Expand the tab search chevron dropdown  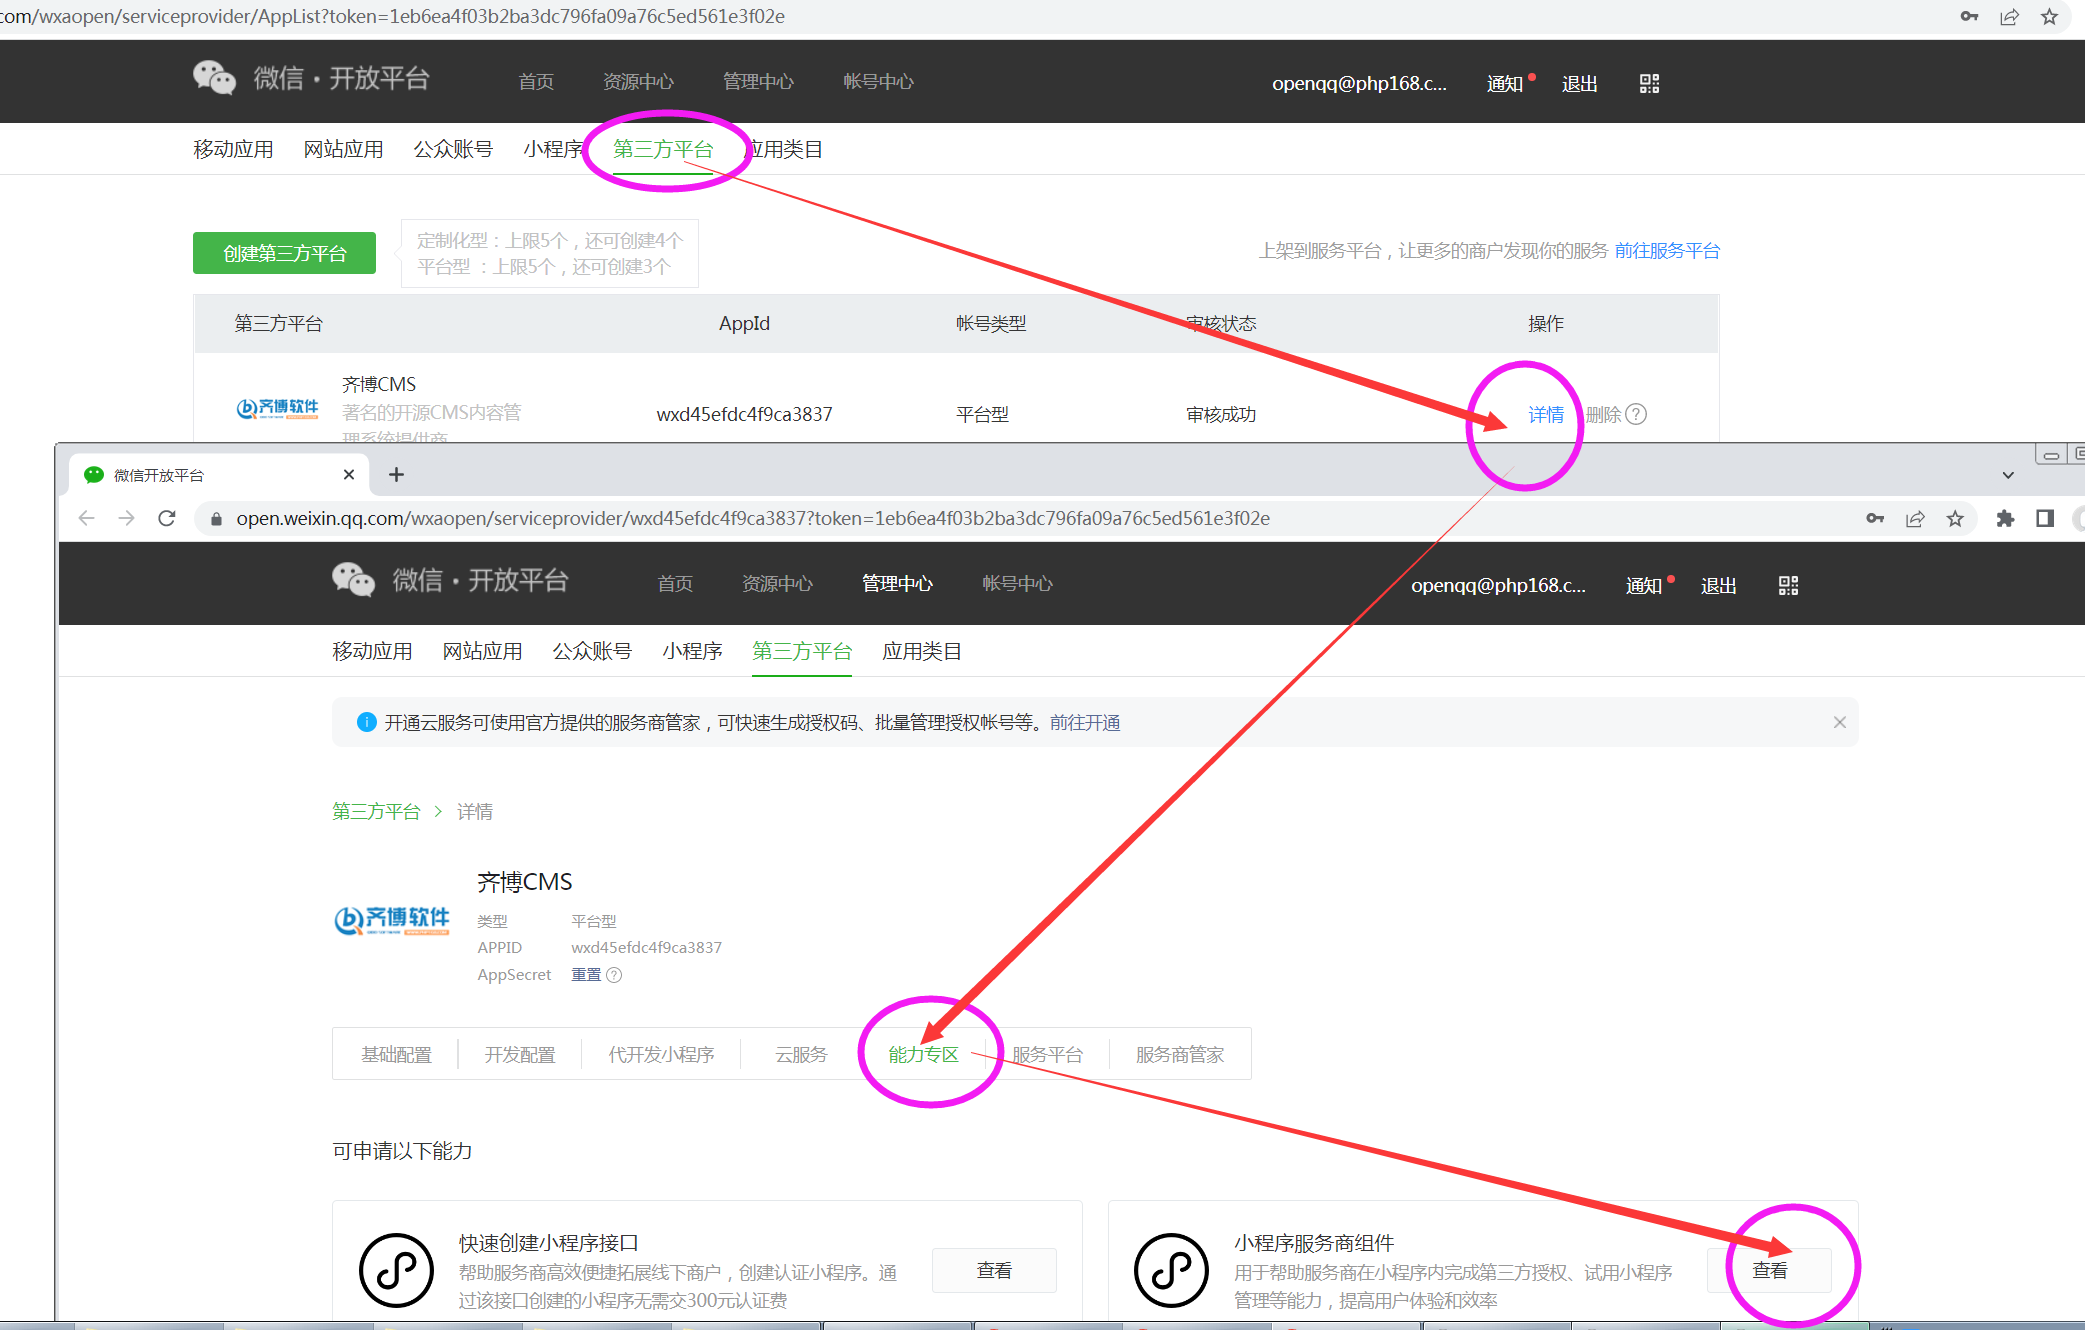point(2008,475)
